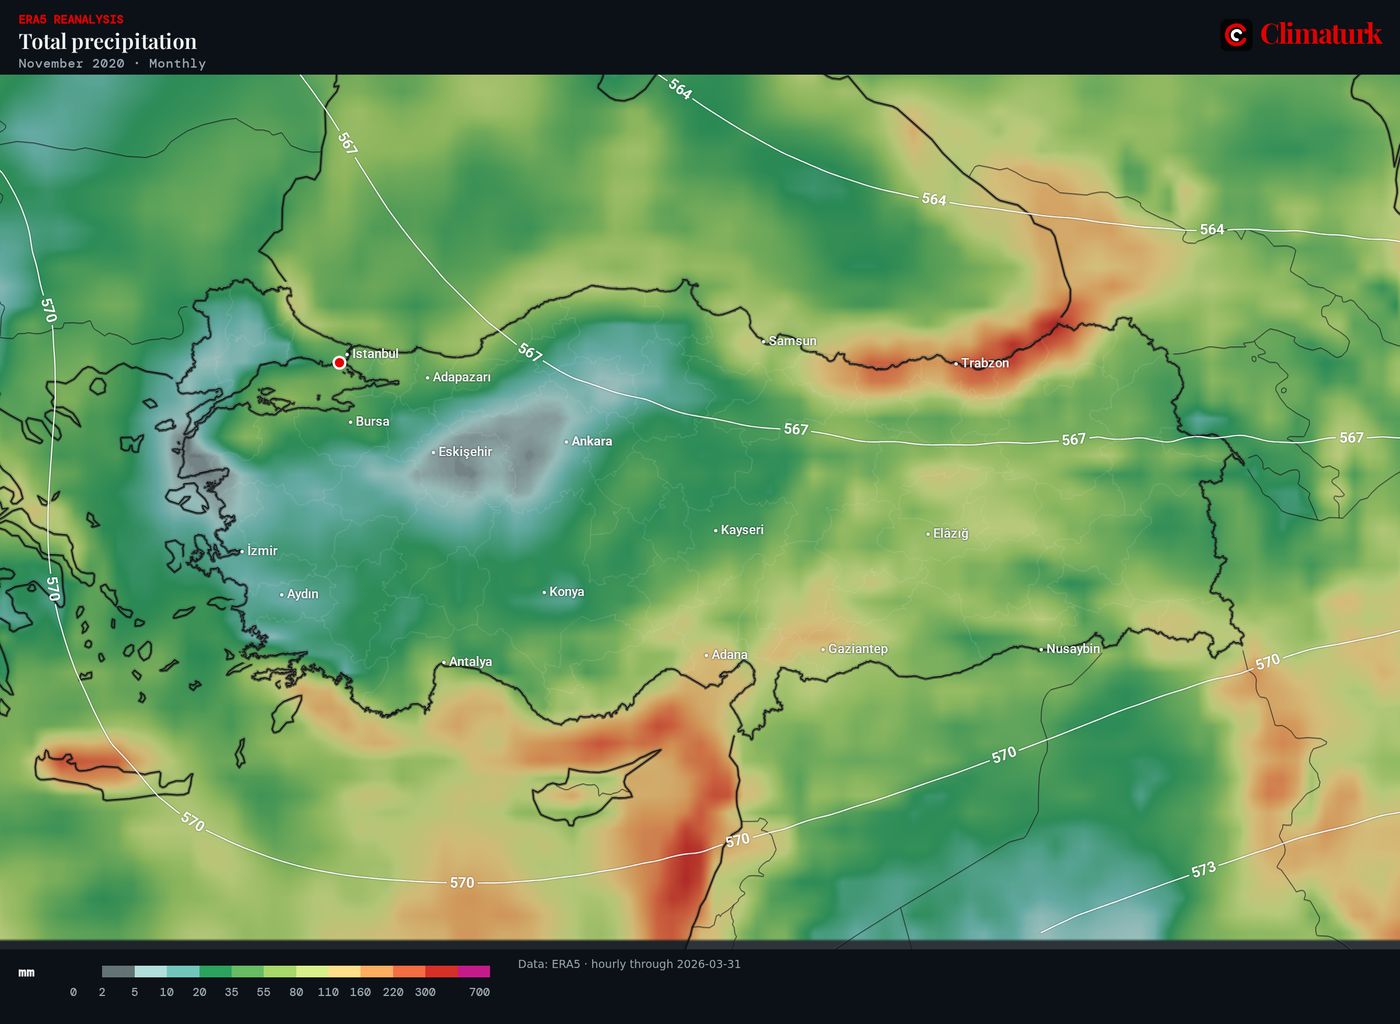Select the 573 contour line label

pyautogui.click(x=1203, y=870)
